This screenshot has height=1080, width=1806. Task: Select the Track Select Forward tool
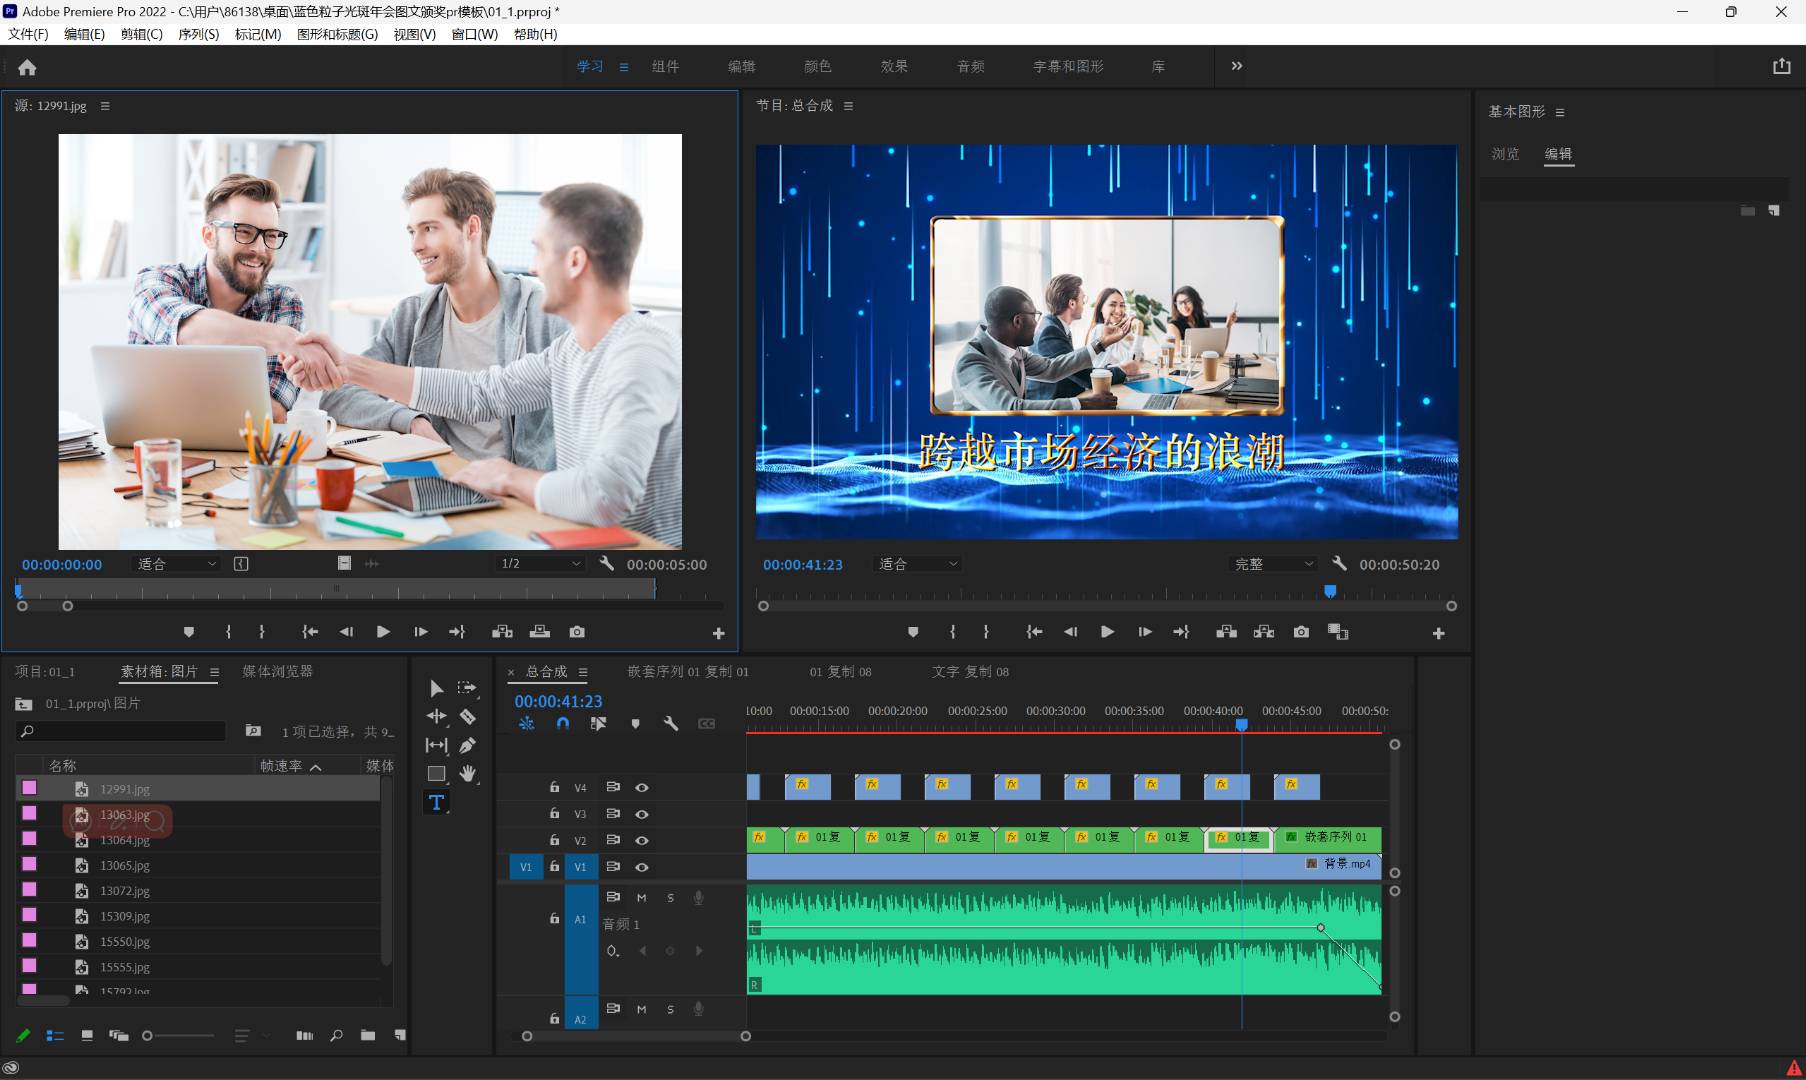tap(467, 688)
